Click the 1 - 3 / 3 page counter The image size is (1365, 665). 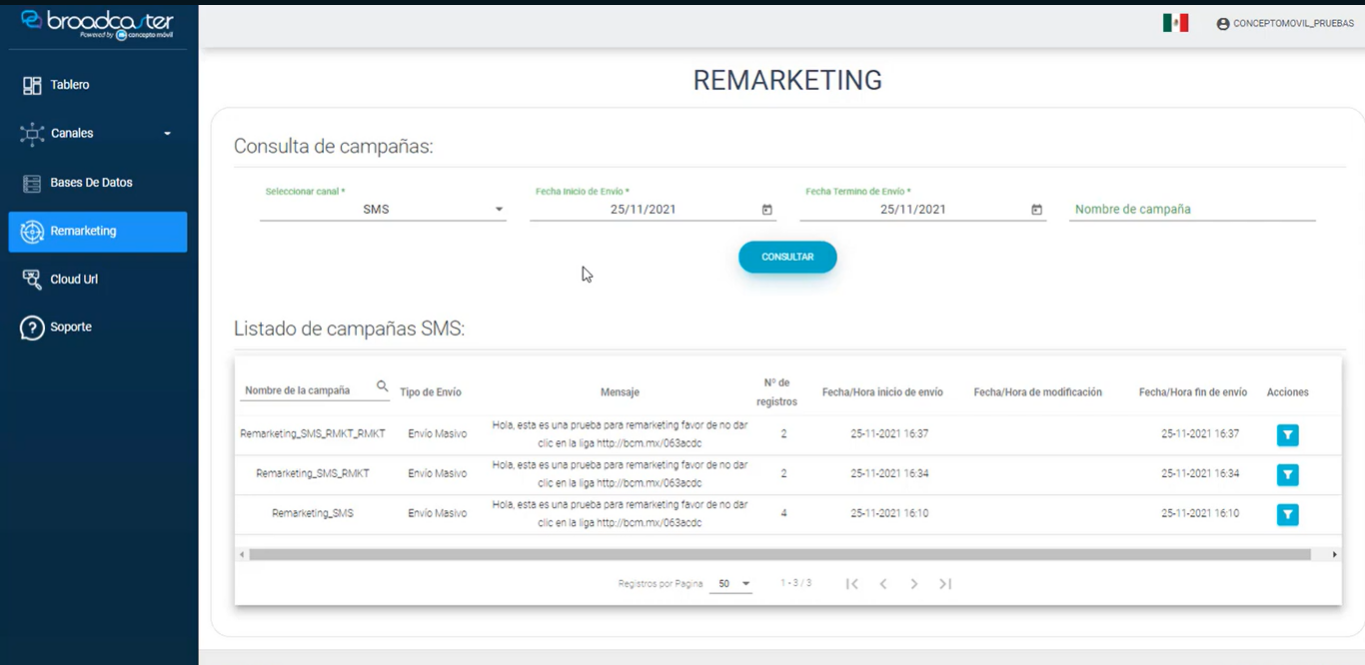click(x=796, y=583)
